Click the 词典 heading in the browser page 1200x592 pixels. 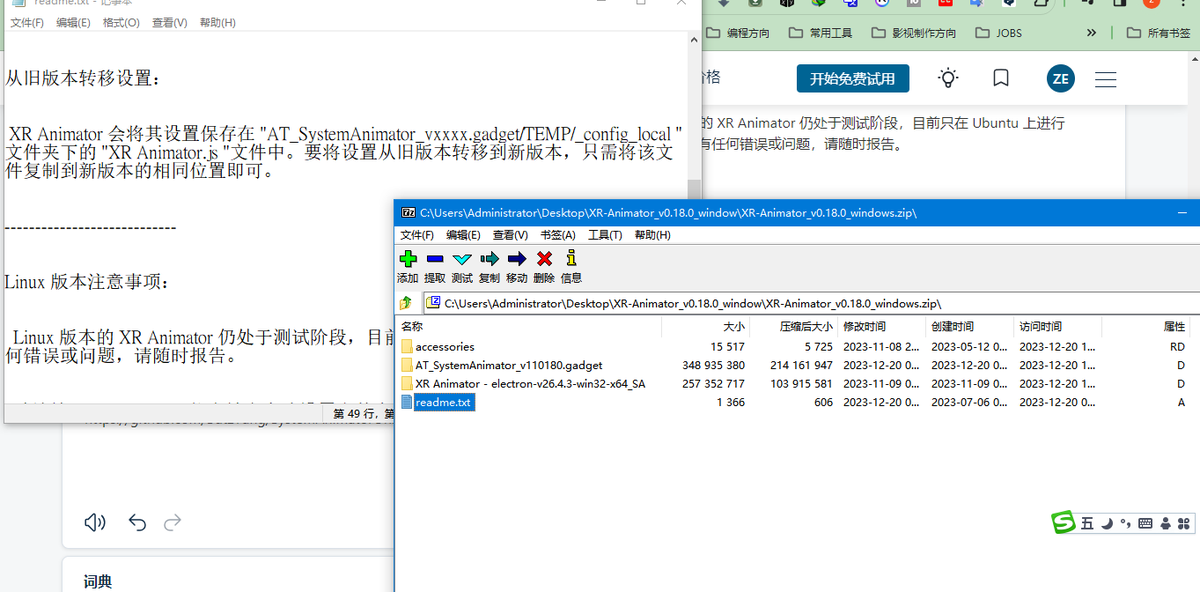coord(98,582)
